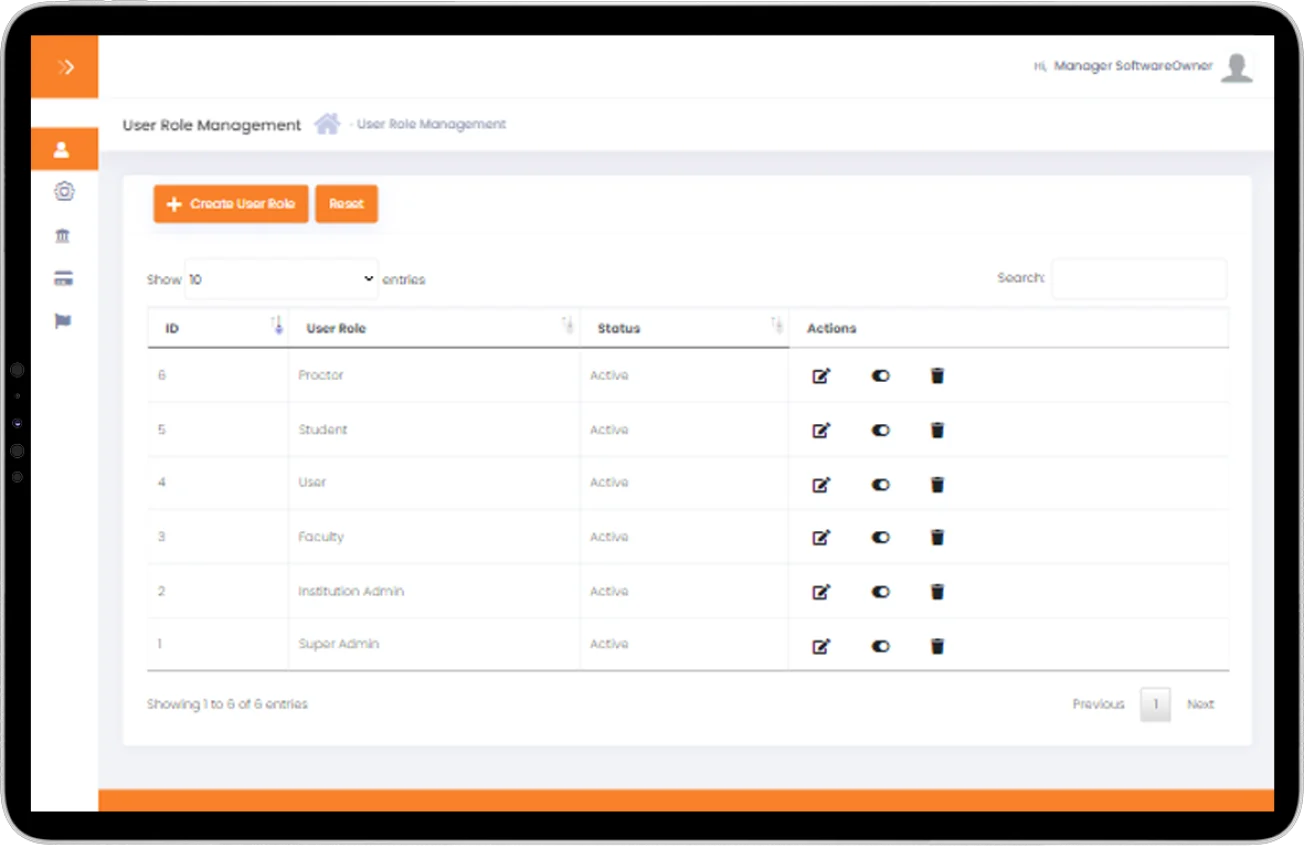Open the bank institution icon in sidebar
Viewport: 1304px width, 846px height.
(x=63, y=236)
